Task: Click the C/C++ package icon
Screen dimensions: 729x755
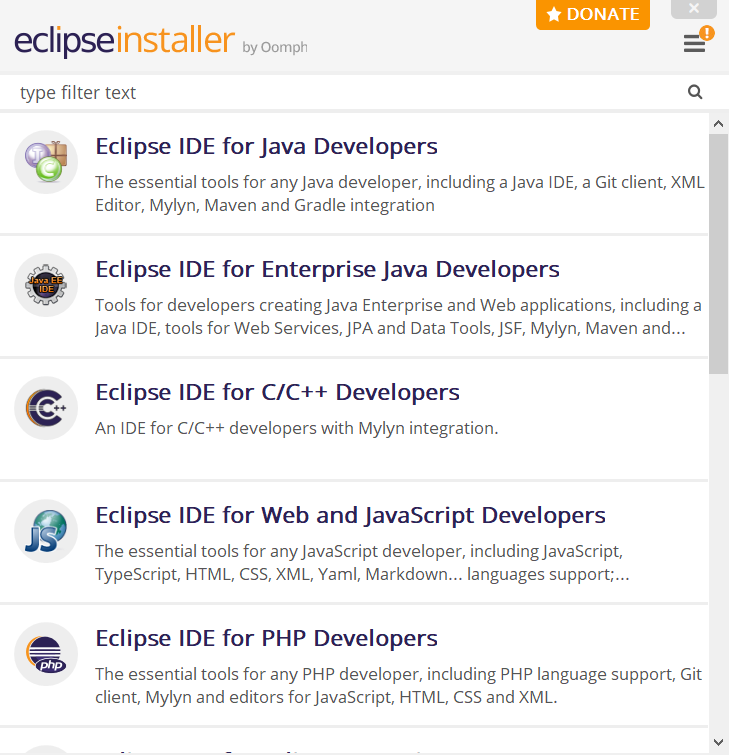Action: [46, 408]
